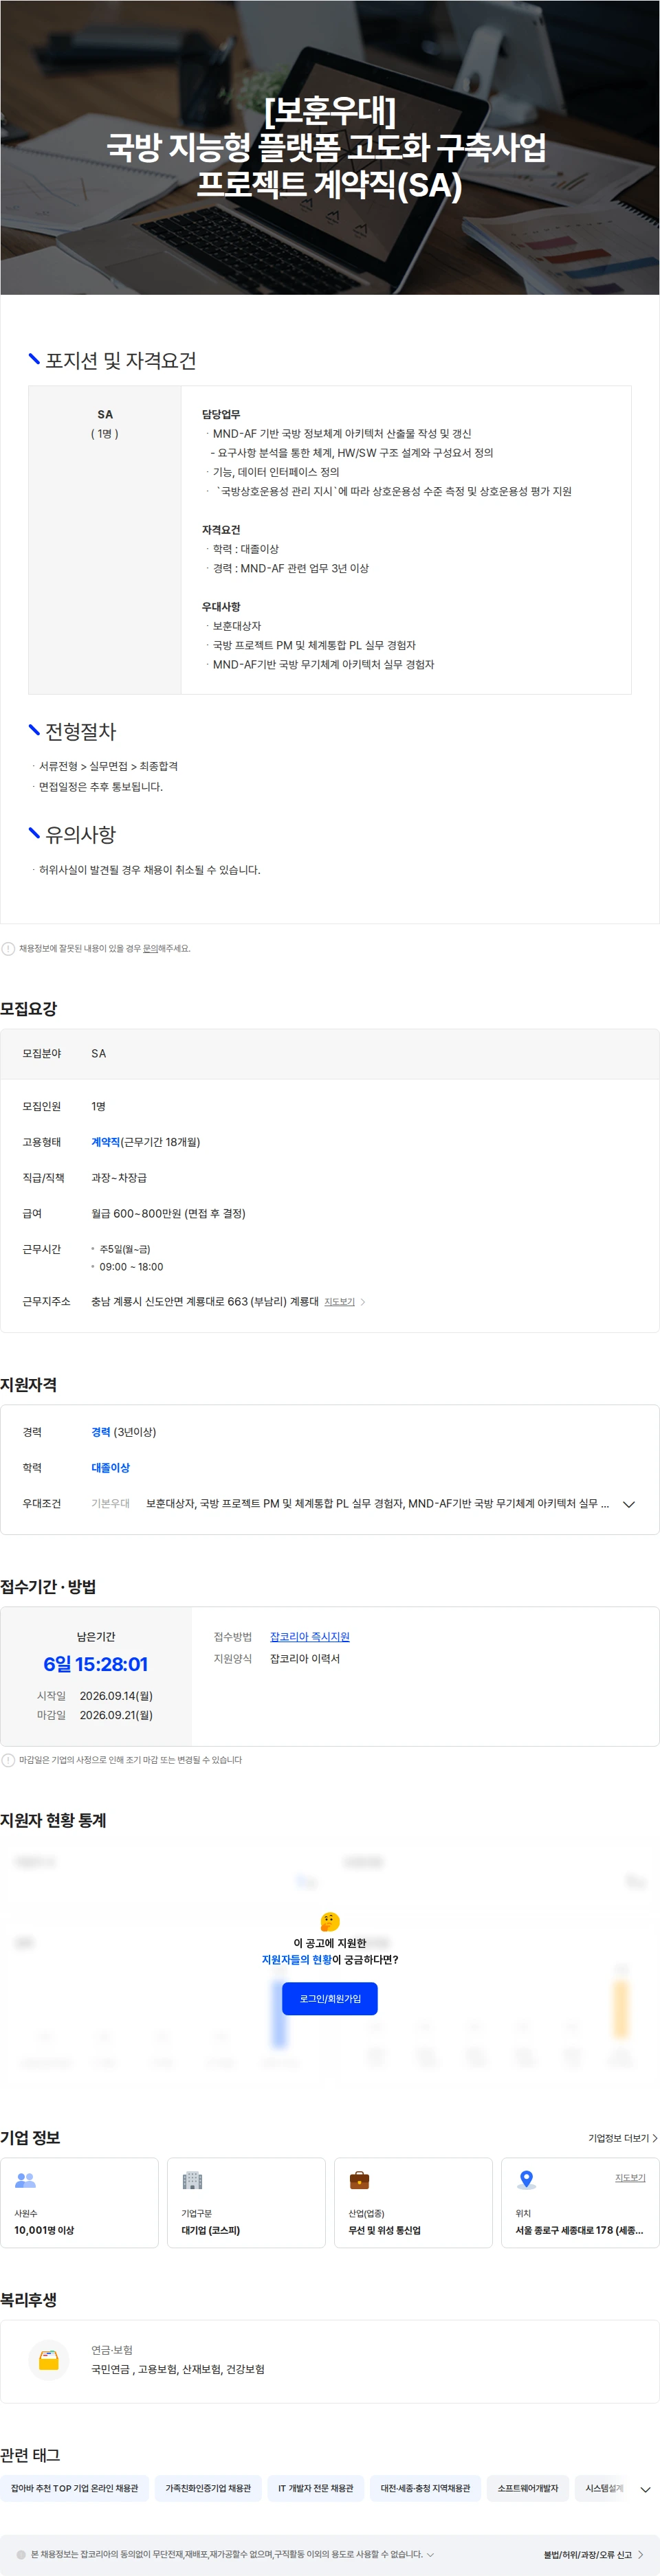This screenshot has height=2576, width=660.
Task: Click the 로그인/회원가입 button
Action: click(330, 1998)
